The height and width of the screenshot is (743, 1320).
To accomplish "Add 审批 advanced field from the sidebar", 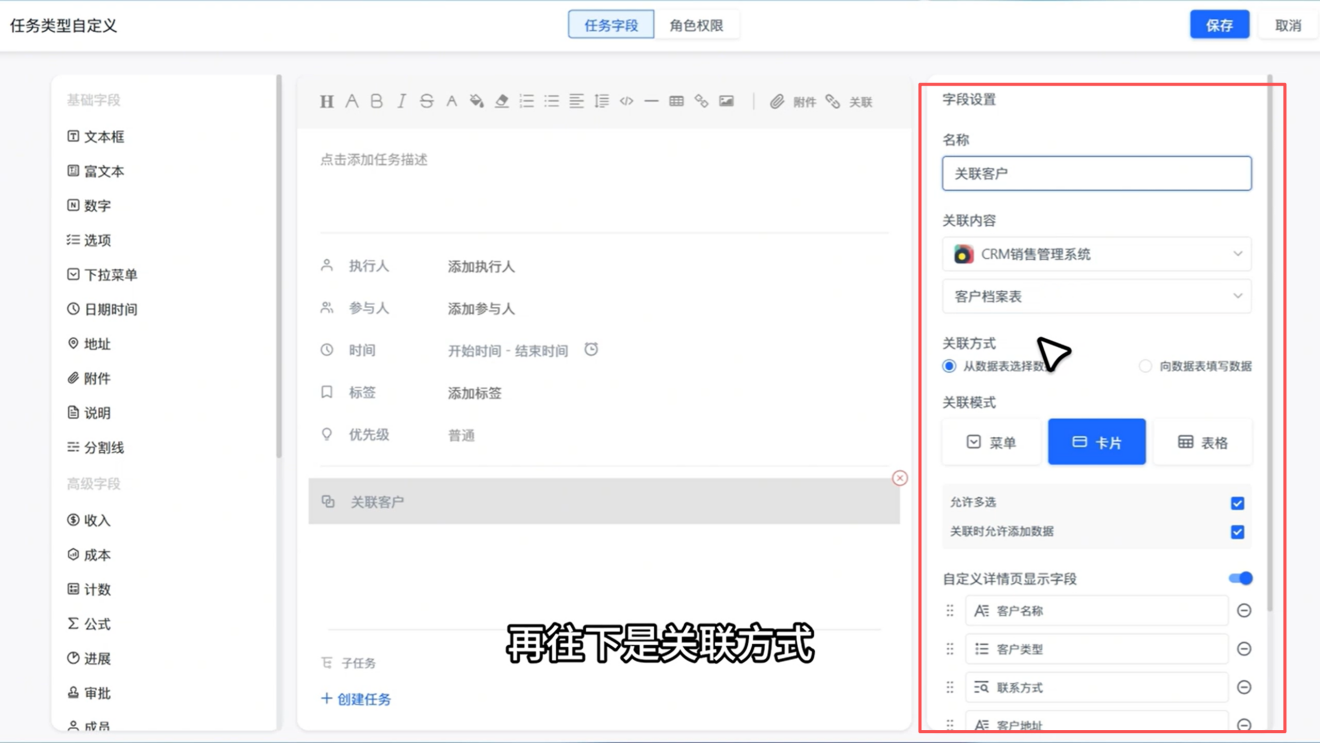I will 89,693.
